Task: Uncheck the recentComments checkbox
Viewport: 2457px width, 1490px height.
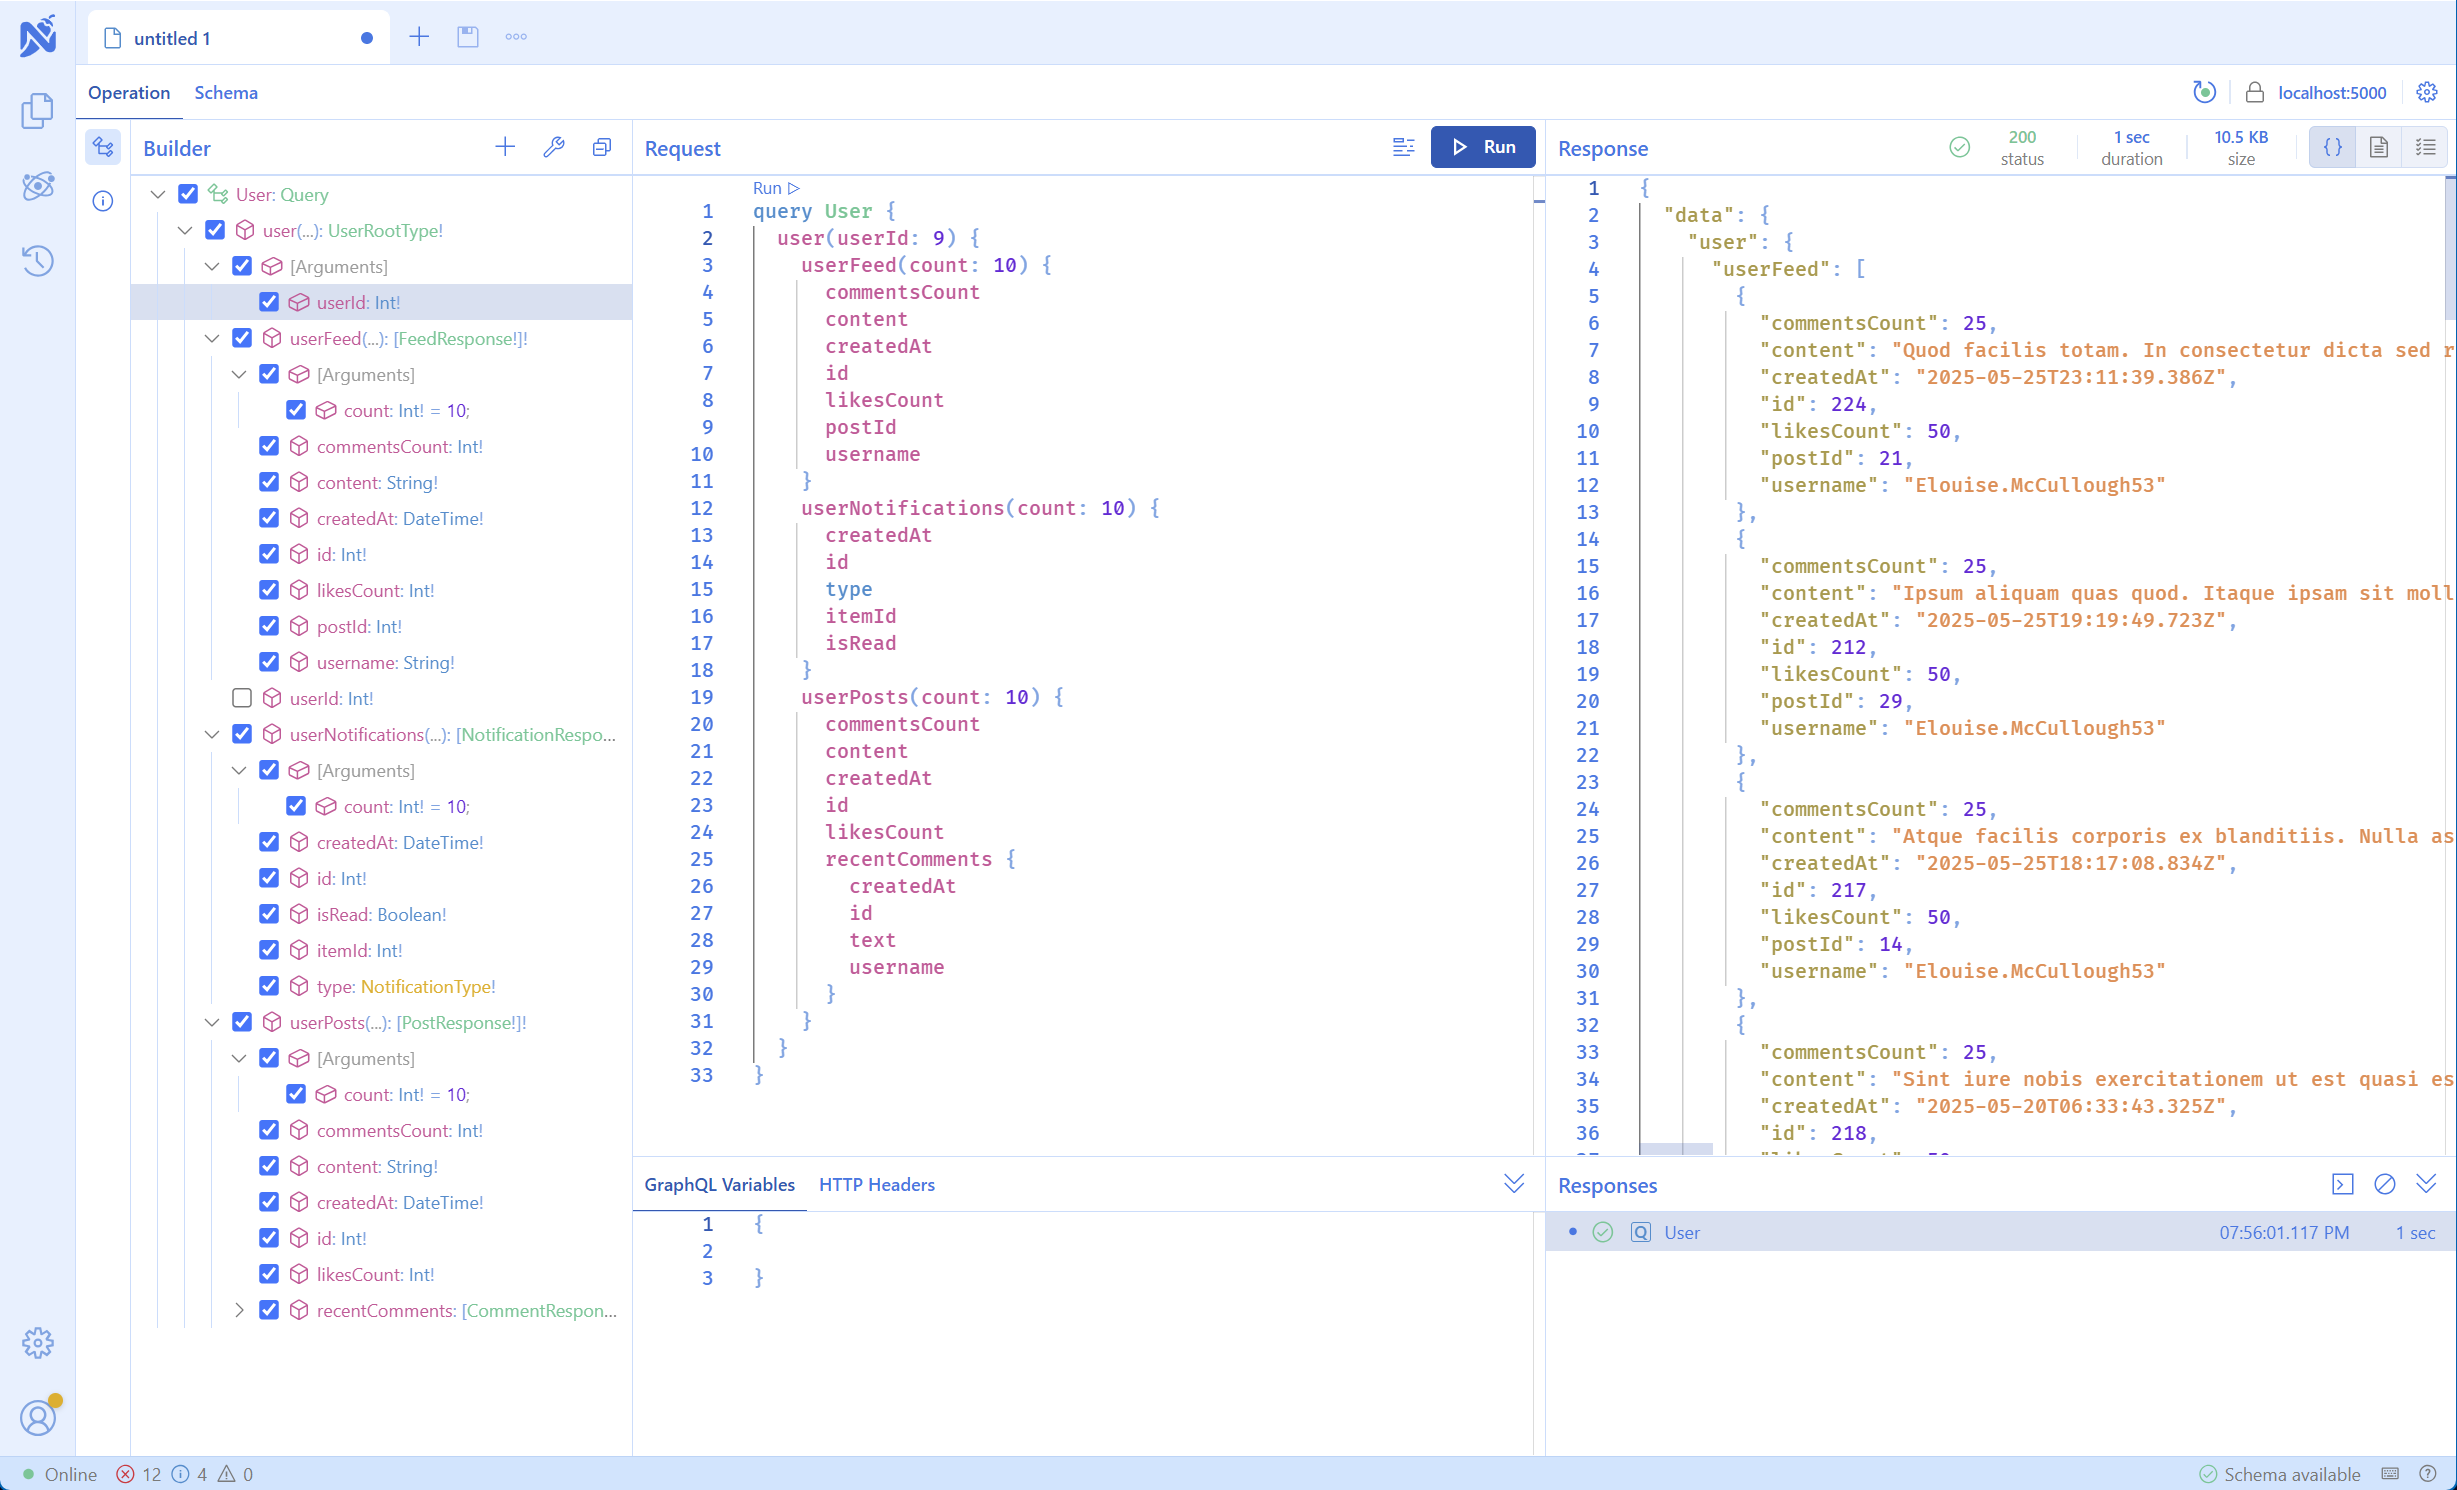Action: point(269,1310)
